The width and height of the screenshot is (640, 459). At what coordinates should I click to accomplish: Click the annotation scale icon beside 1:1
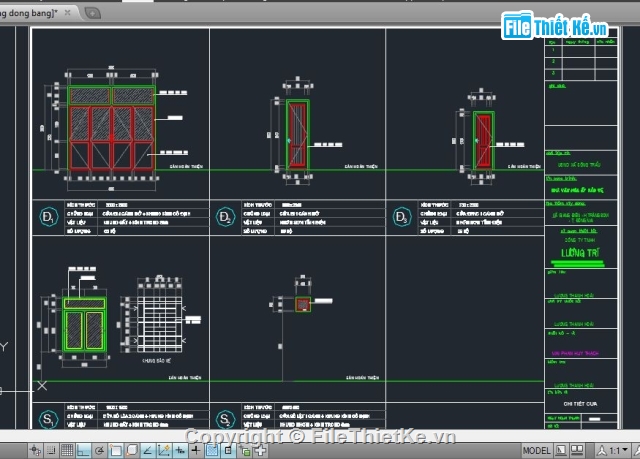point(602,450)
